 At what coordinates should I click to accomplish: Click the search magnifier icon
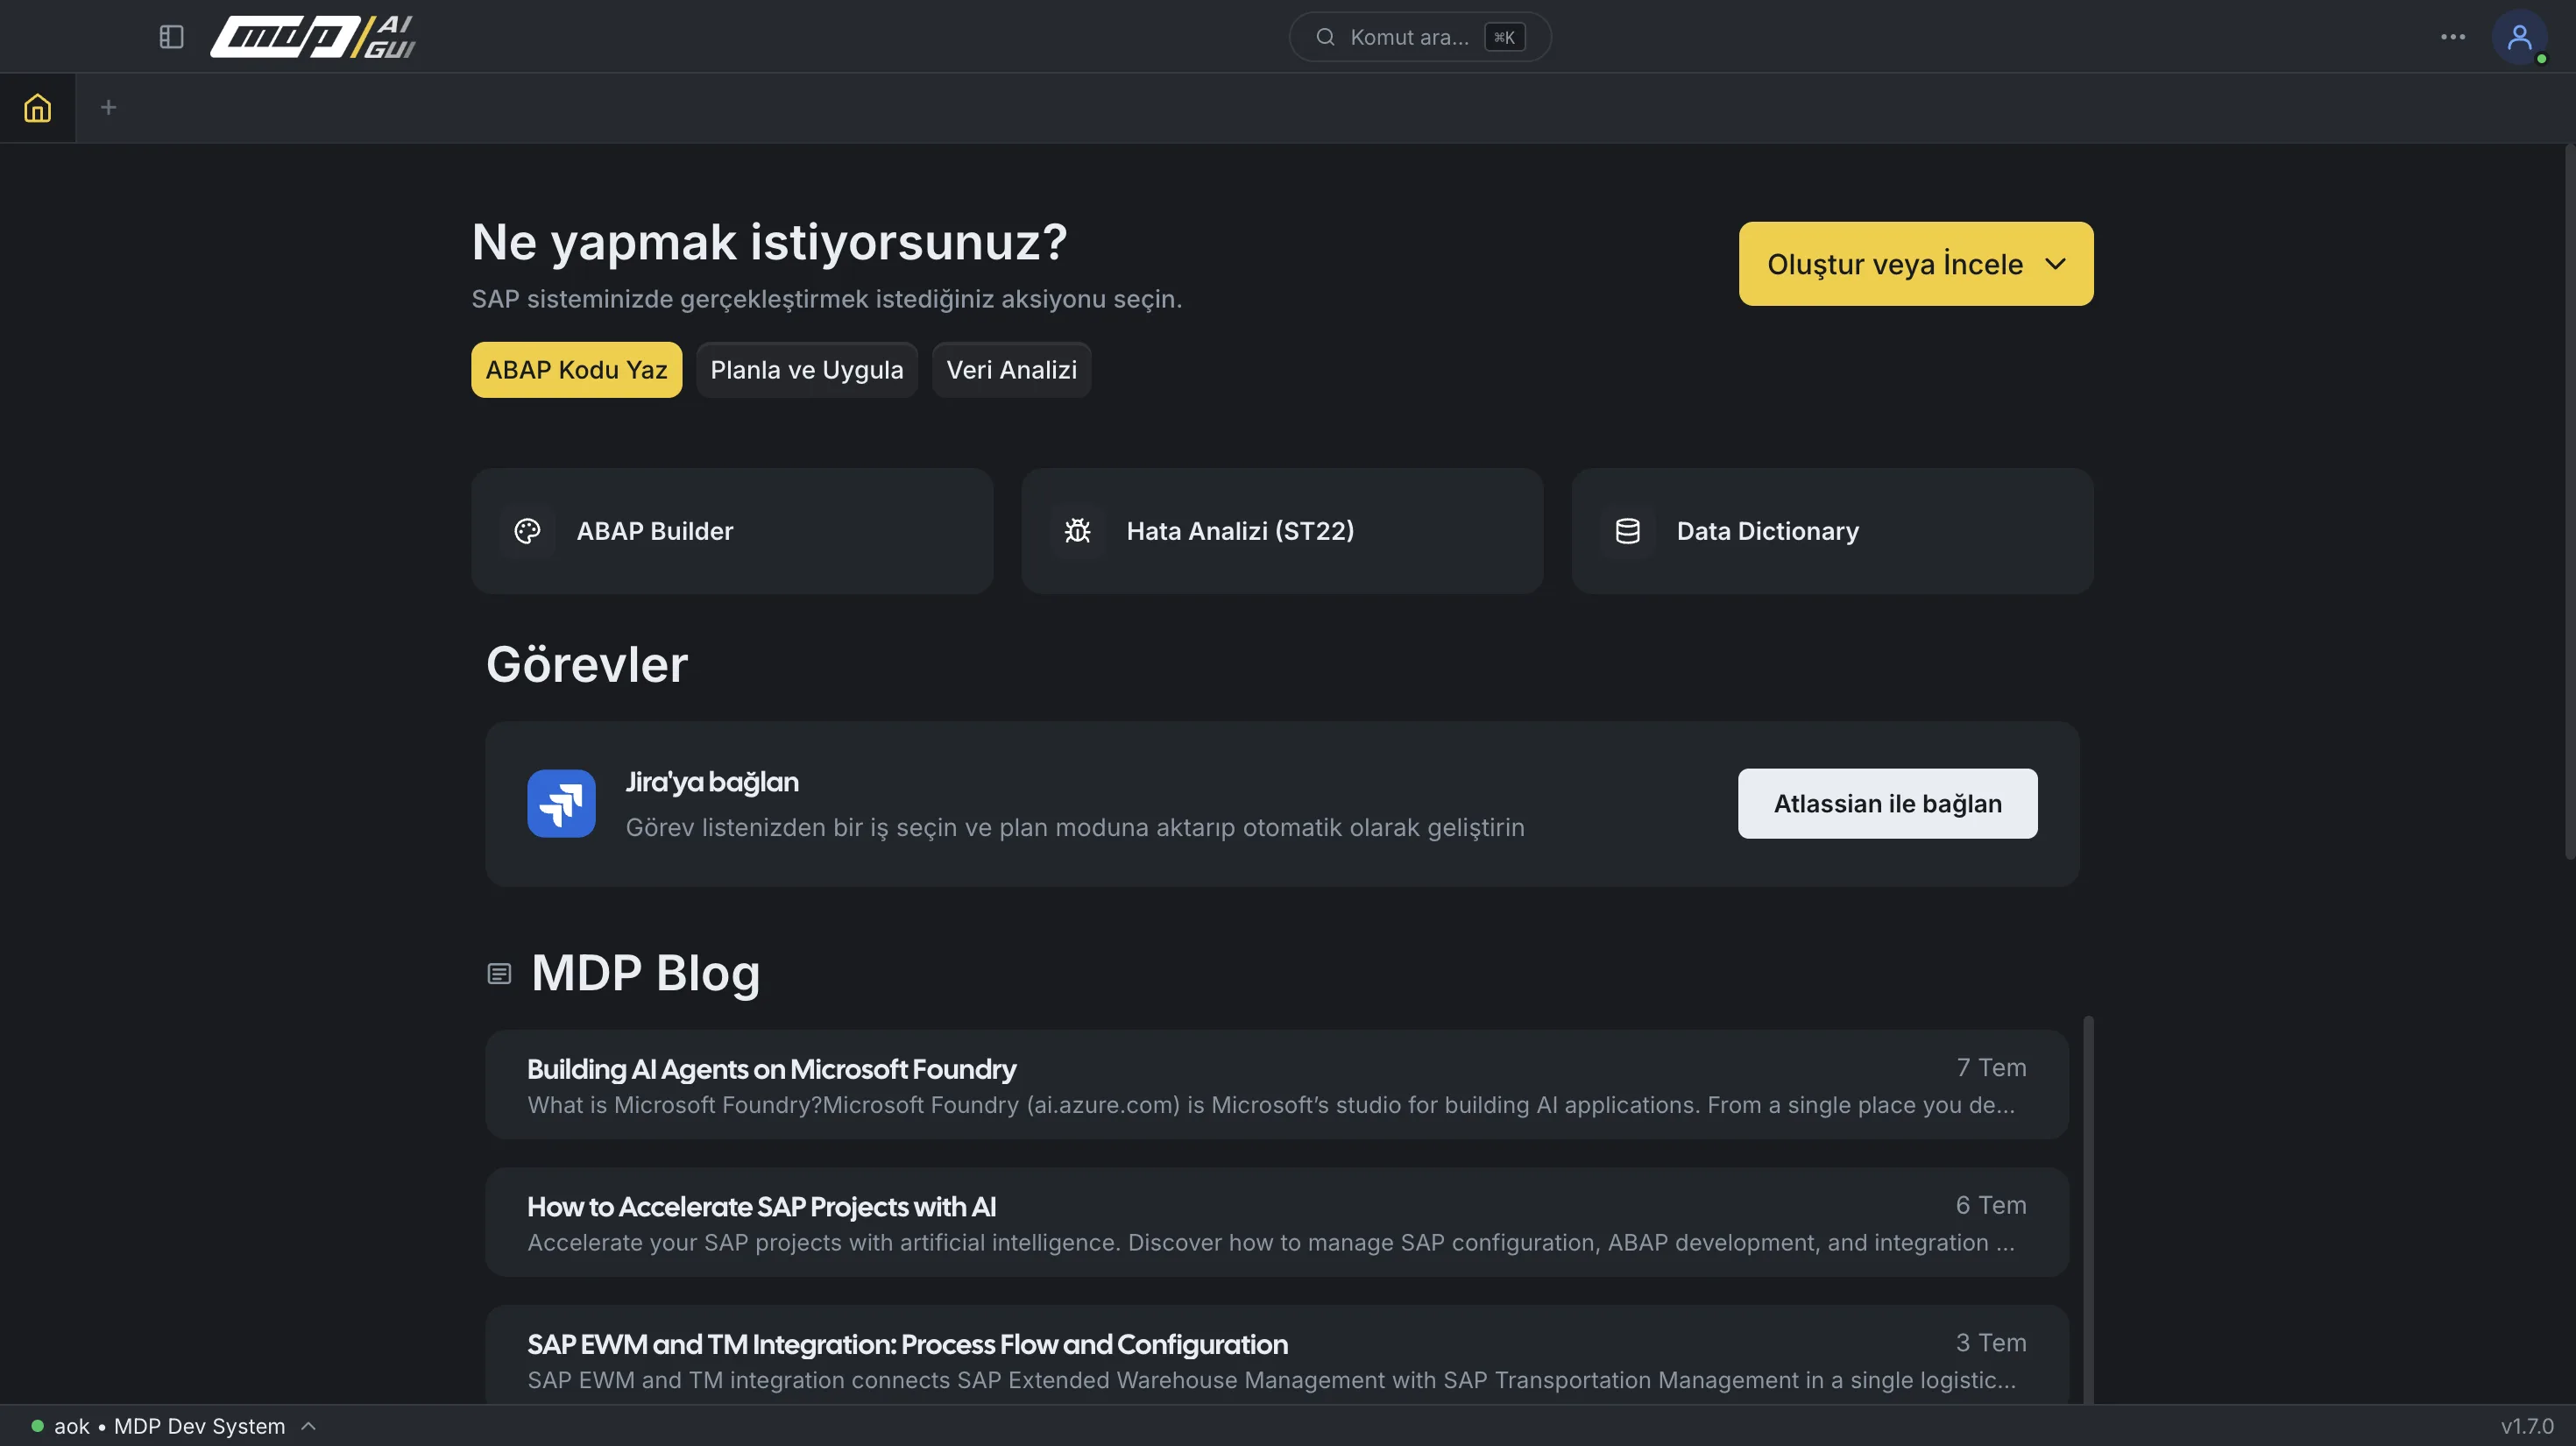click(1325, 37)
